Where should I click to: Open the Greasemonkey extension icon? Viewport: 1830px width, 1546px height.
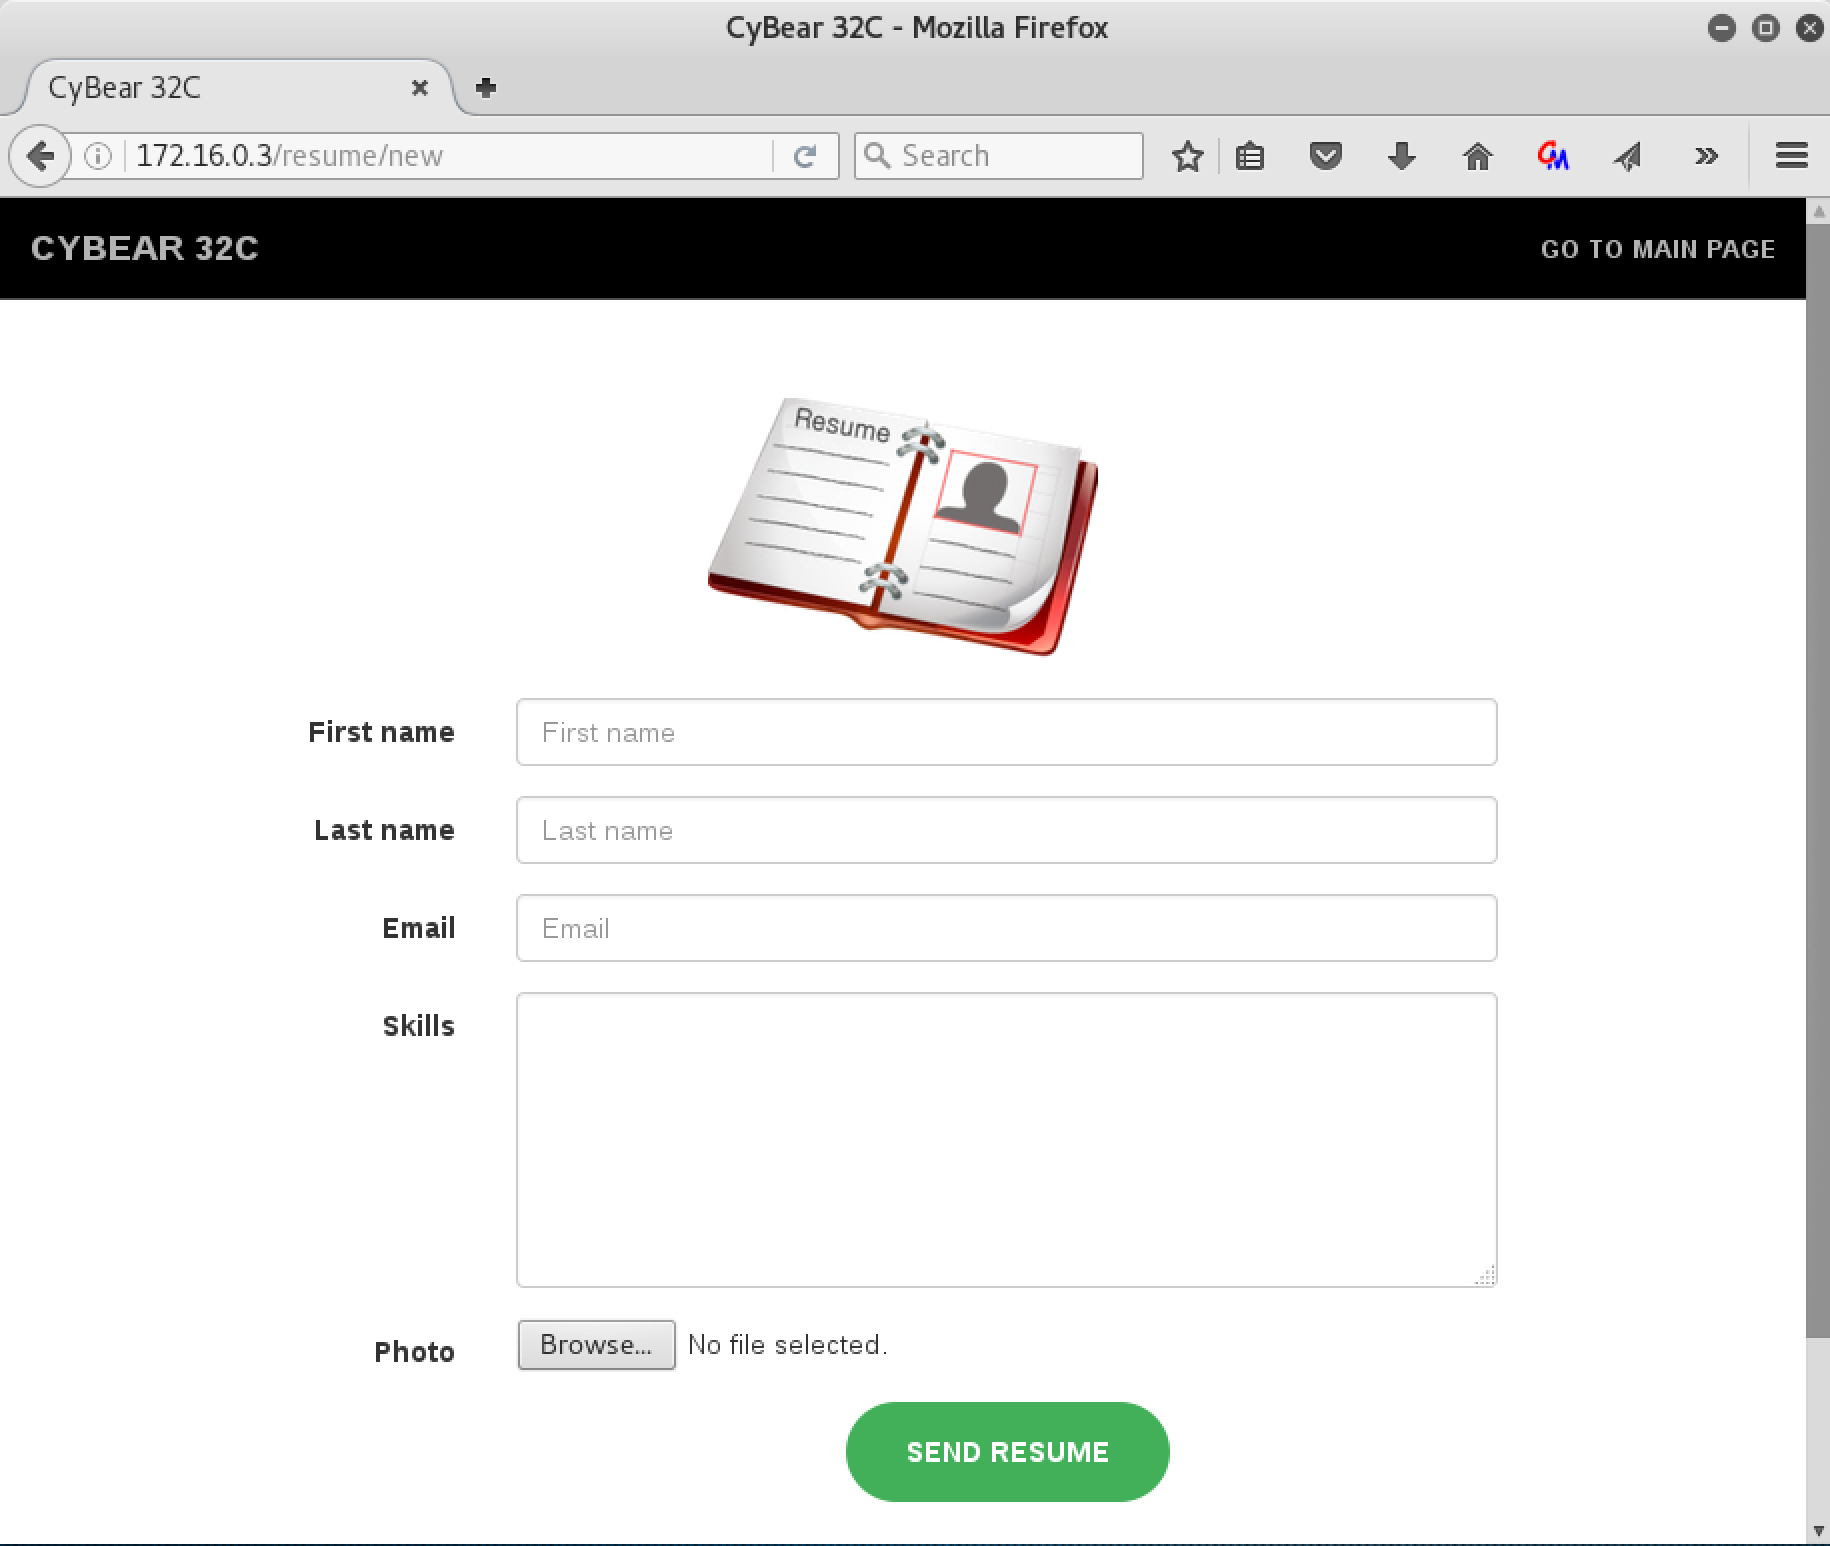[x=1553, y=156]
